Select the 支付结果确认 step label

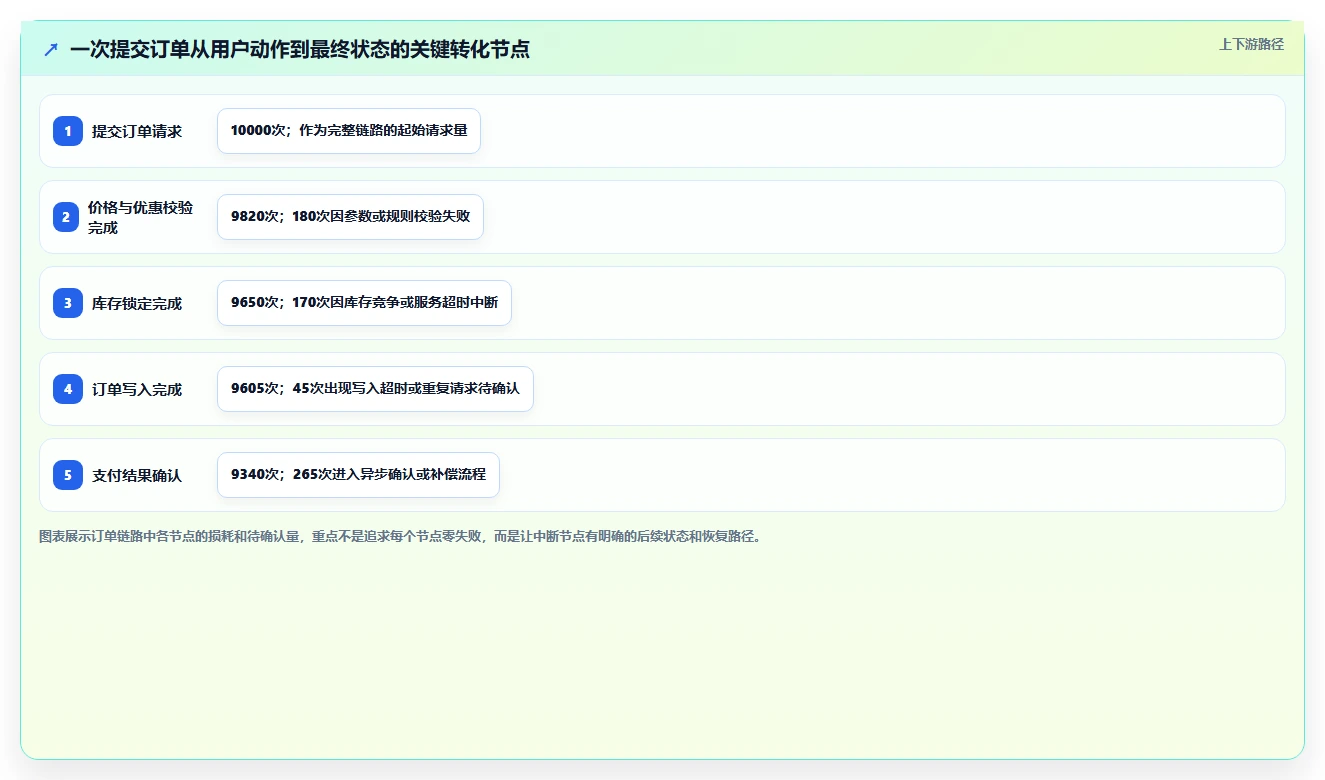[137, 475]
